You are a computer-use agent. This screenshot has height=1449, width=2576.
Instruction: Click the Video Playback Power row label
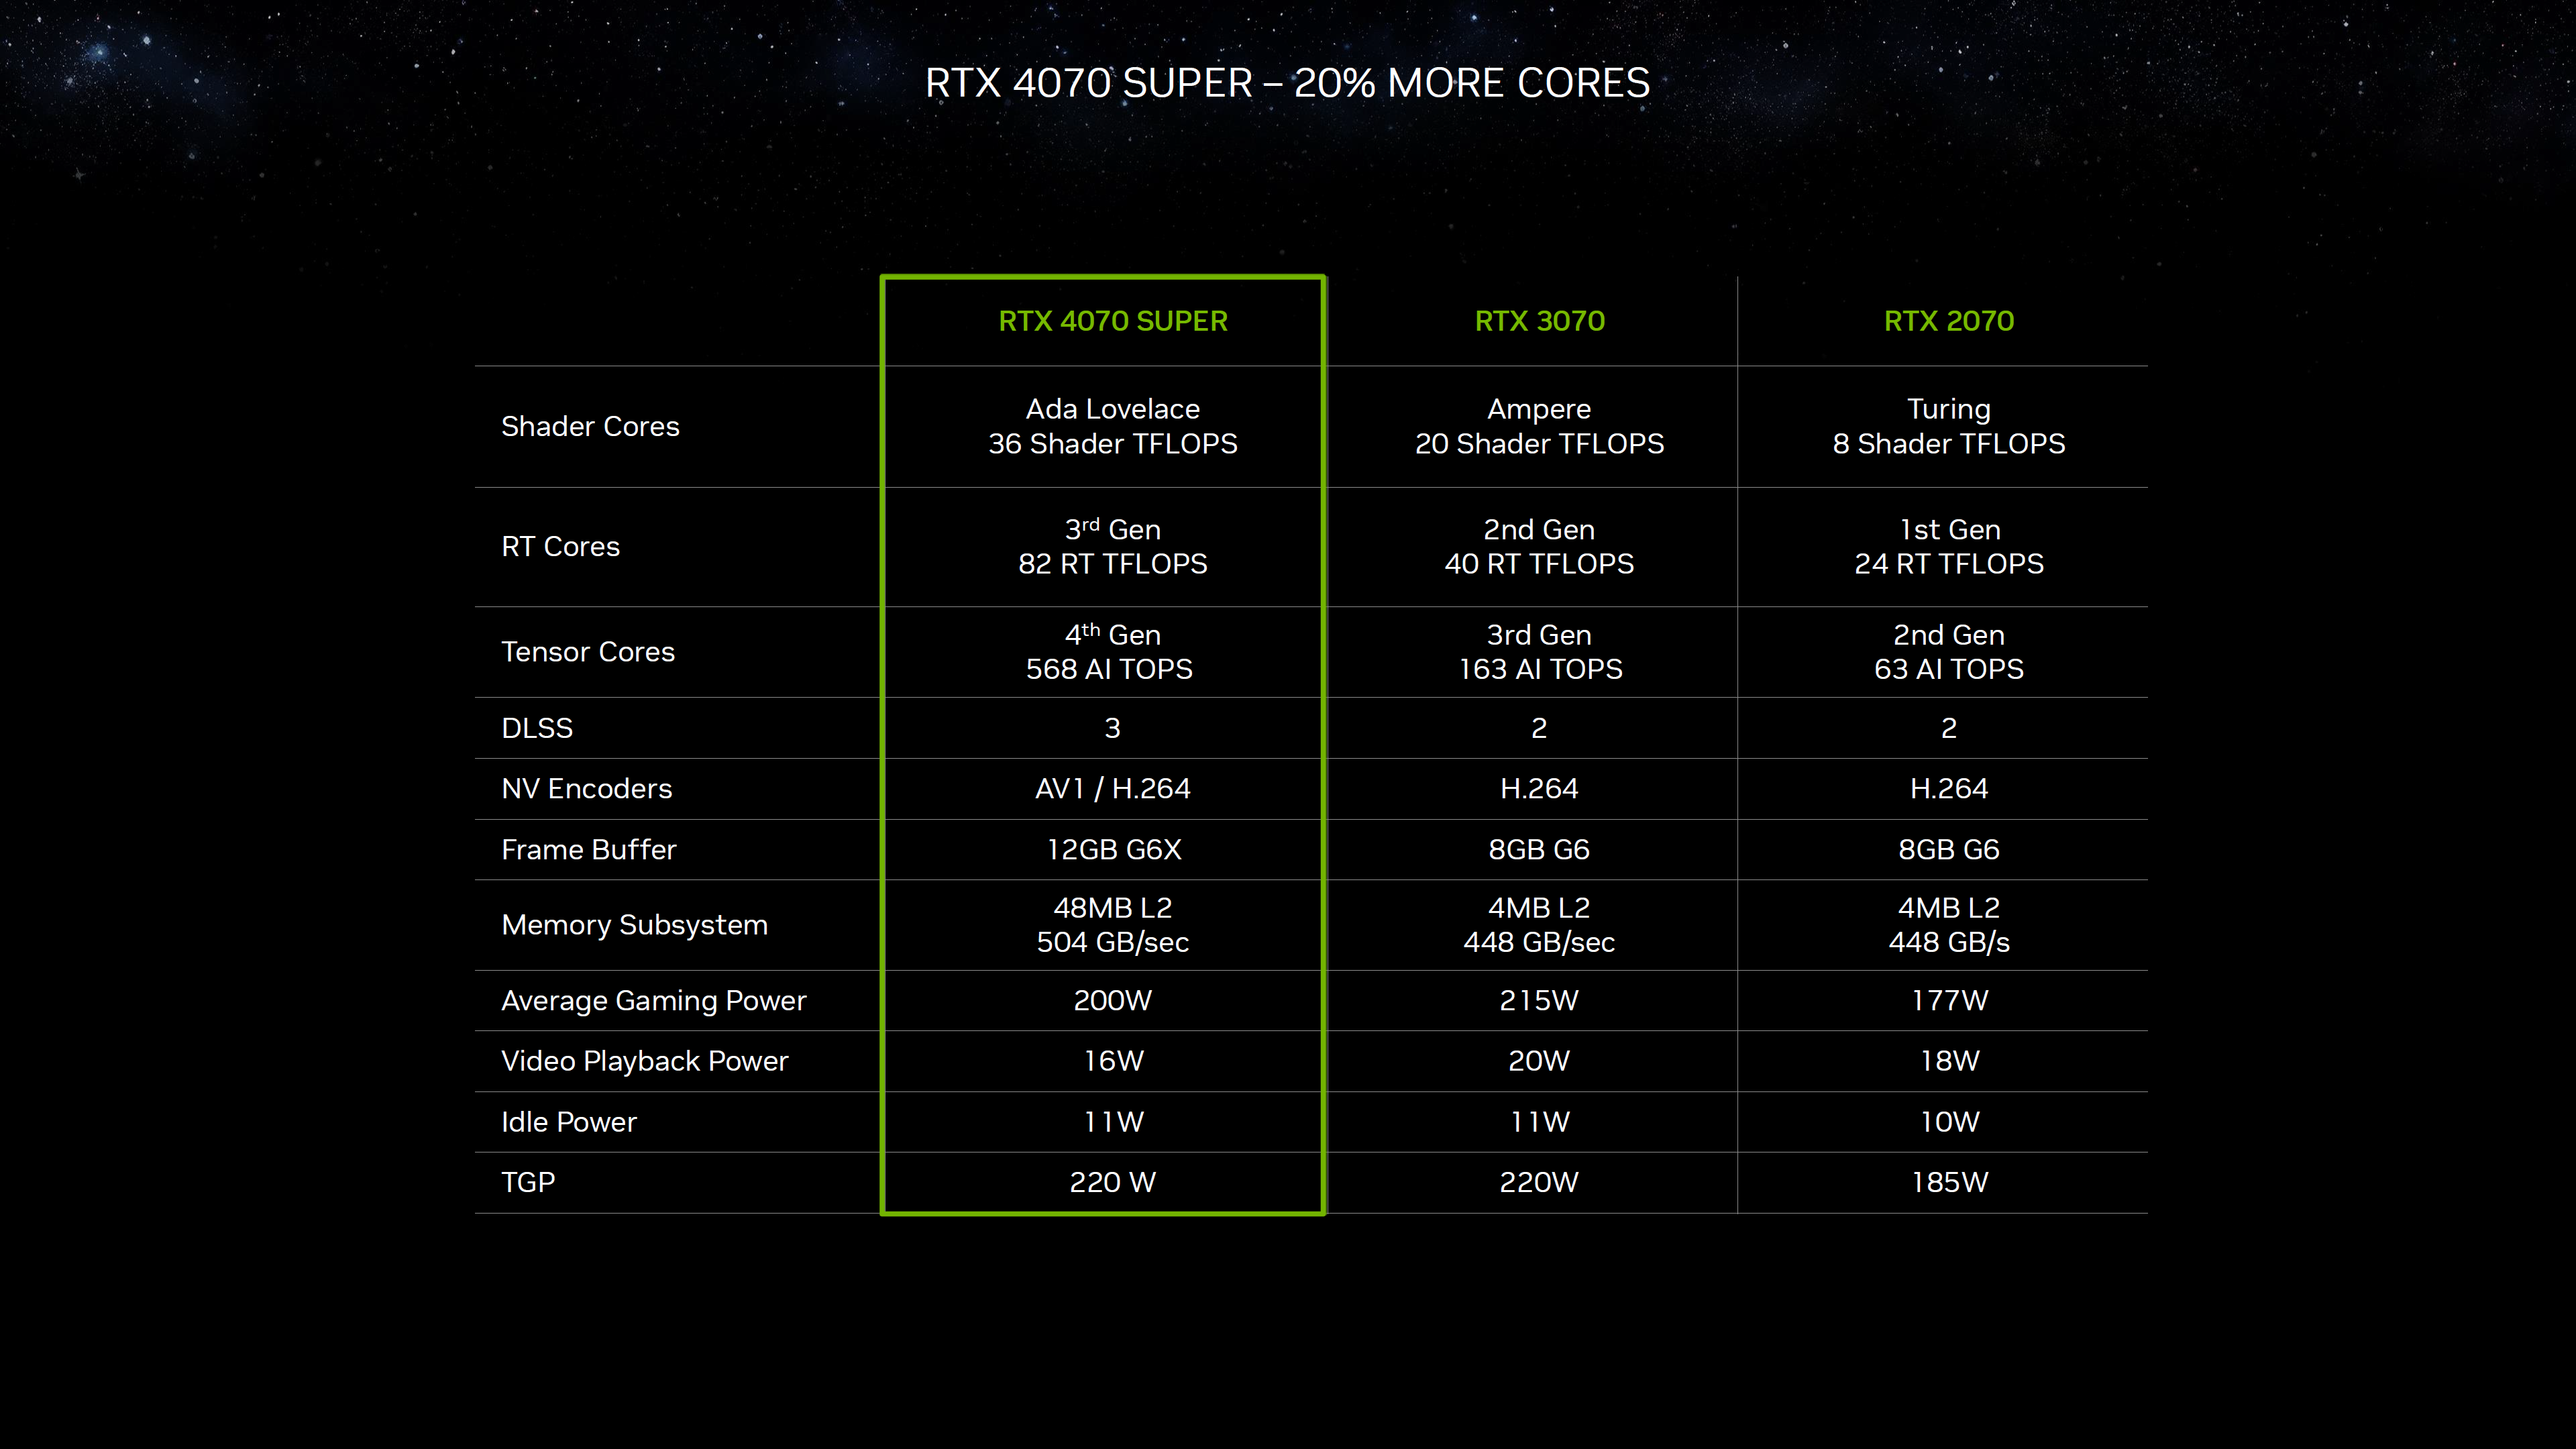click(x=644, y=1061)
